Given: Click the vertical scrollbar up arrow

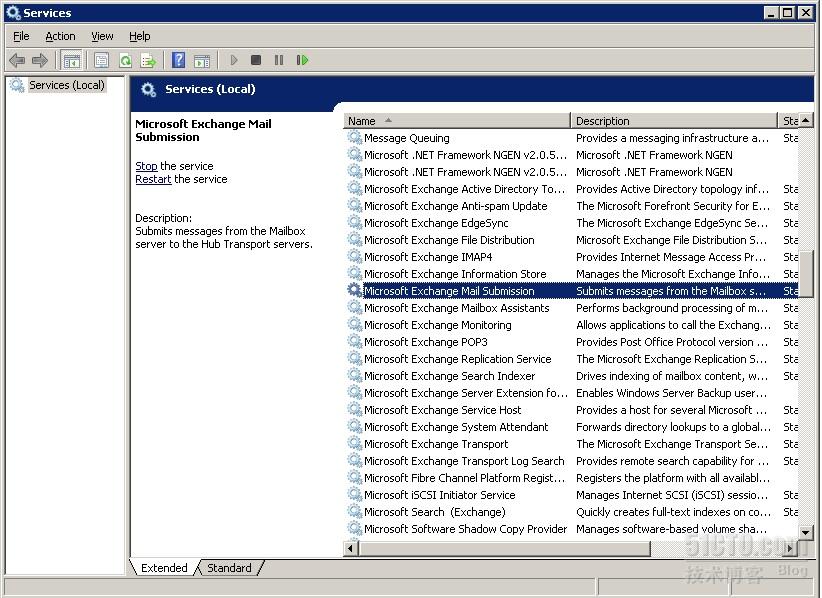Looking at the screenshot, I should pyautogui.click(x=806, y=121).
